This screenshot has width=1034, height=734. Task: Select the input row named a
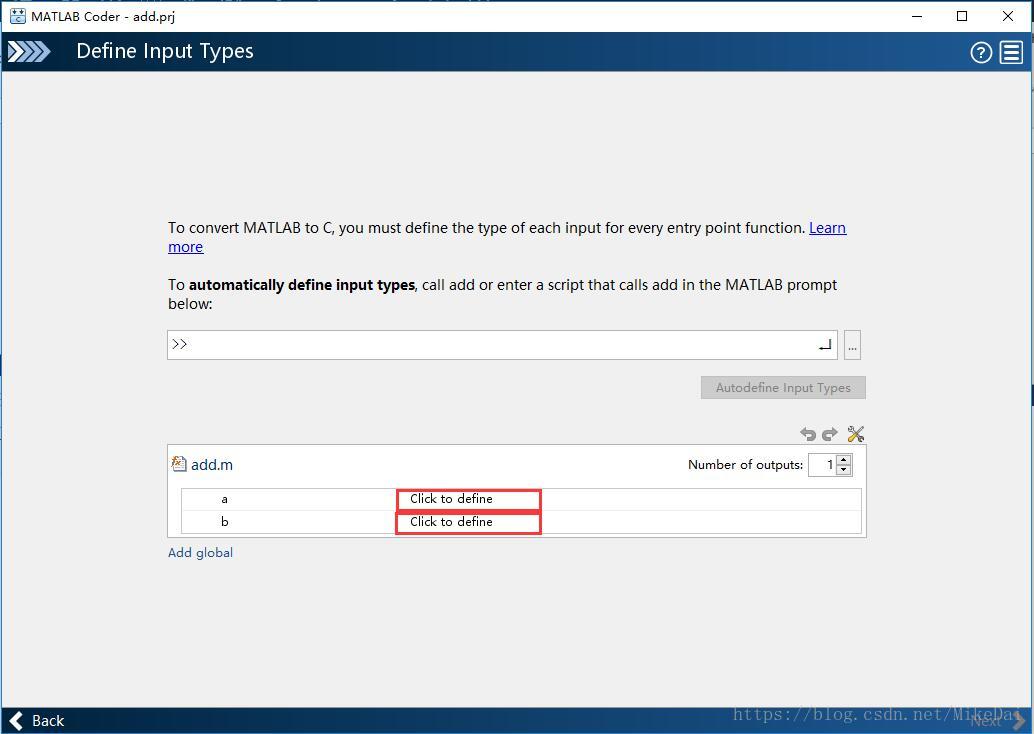[521, 499]
